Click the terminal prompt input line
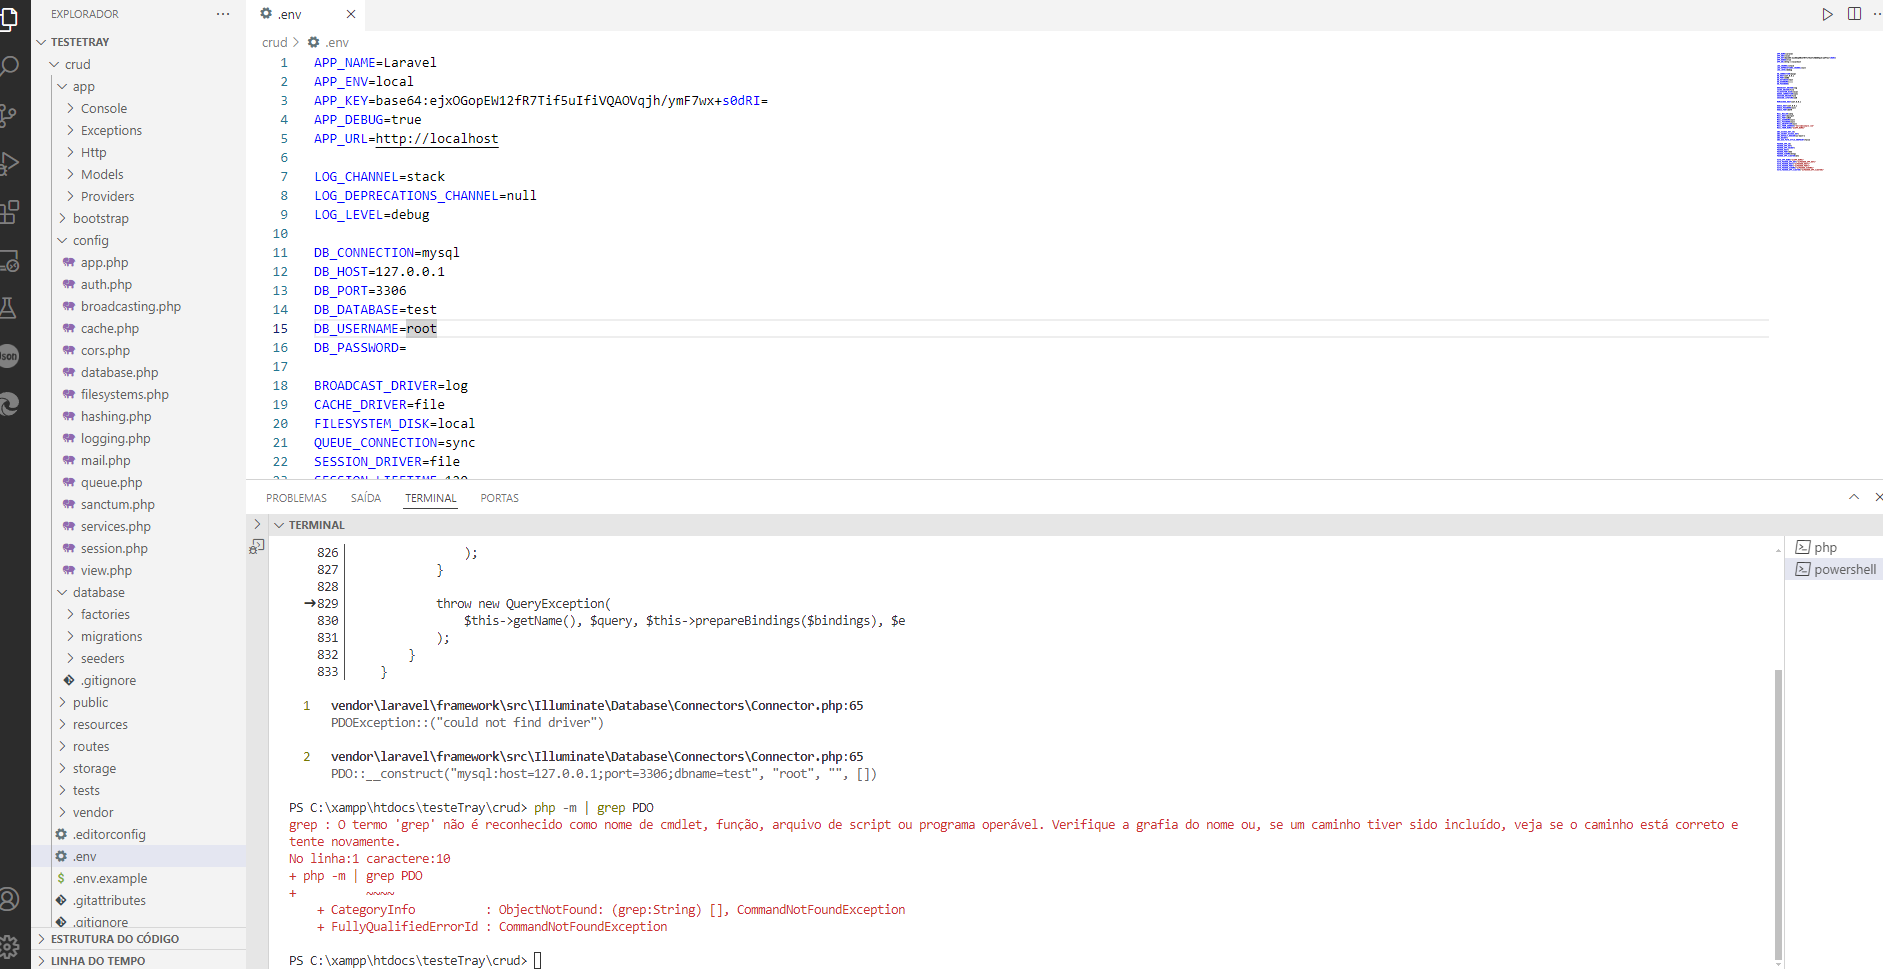Viewport: 1883px width, 969px height. 415,961
